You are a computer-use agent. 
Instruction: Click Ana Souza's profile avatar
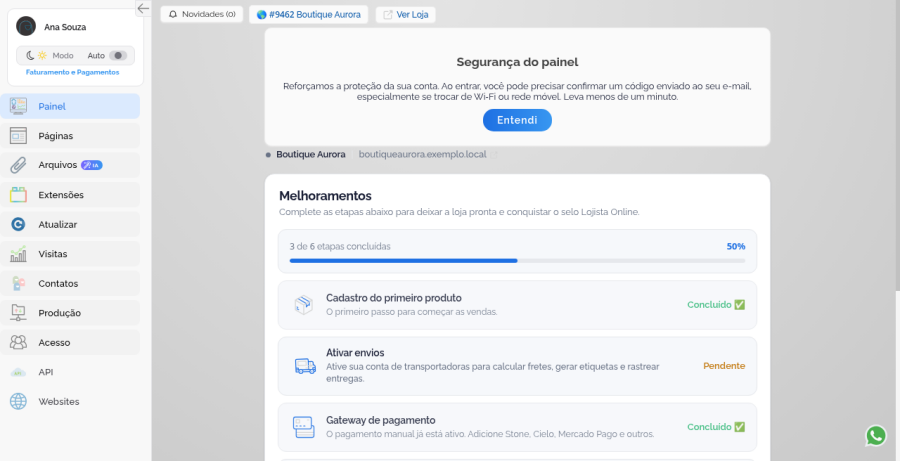pyautogui.click(x=26, y=26)
